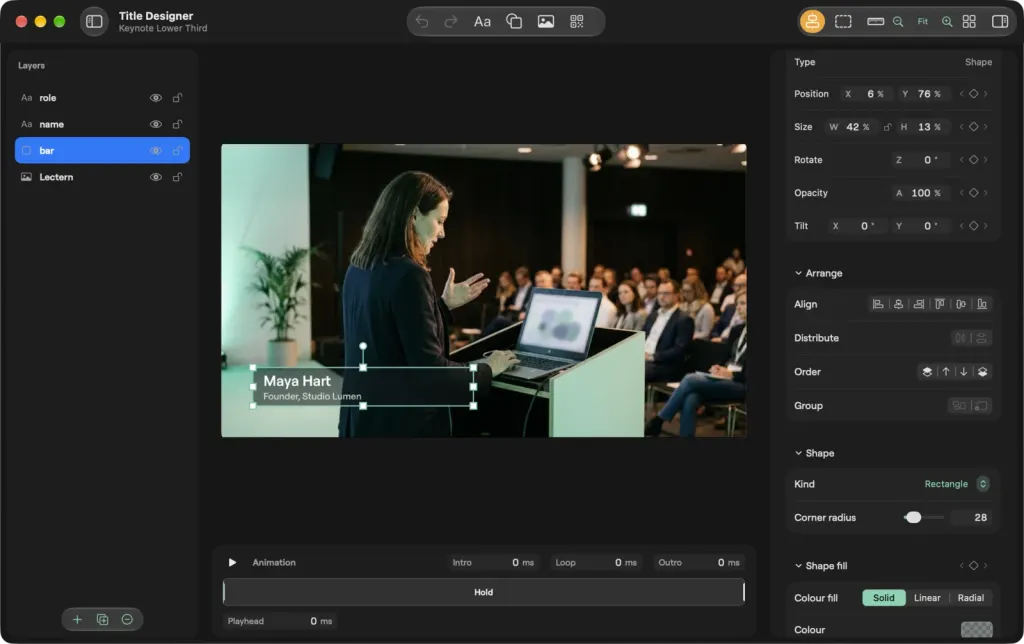
Task: Select the name text layer
Action: [102, 124]
